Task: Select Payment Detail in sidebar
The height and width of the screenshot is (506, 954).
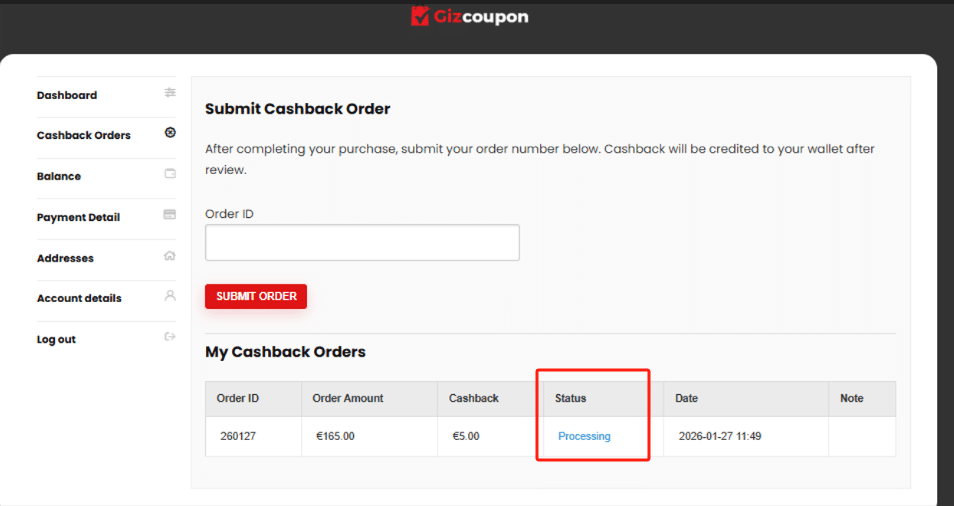Action: (78, 217)
